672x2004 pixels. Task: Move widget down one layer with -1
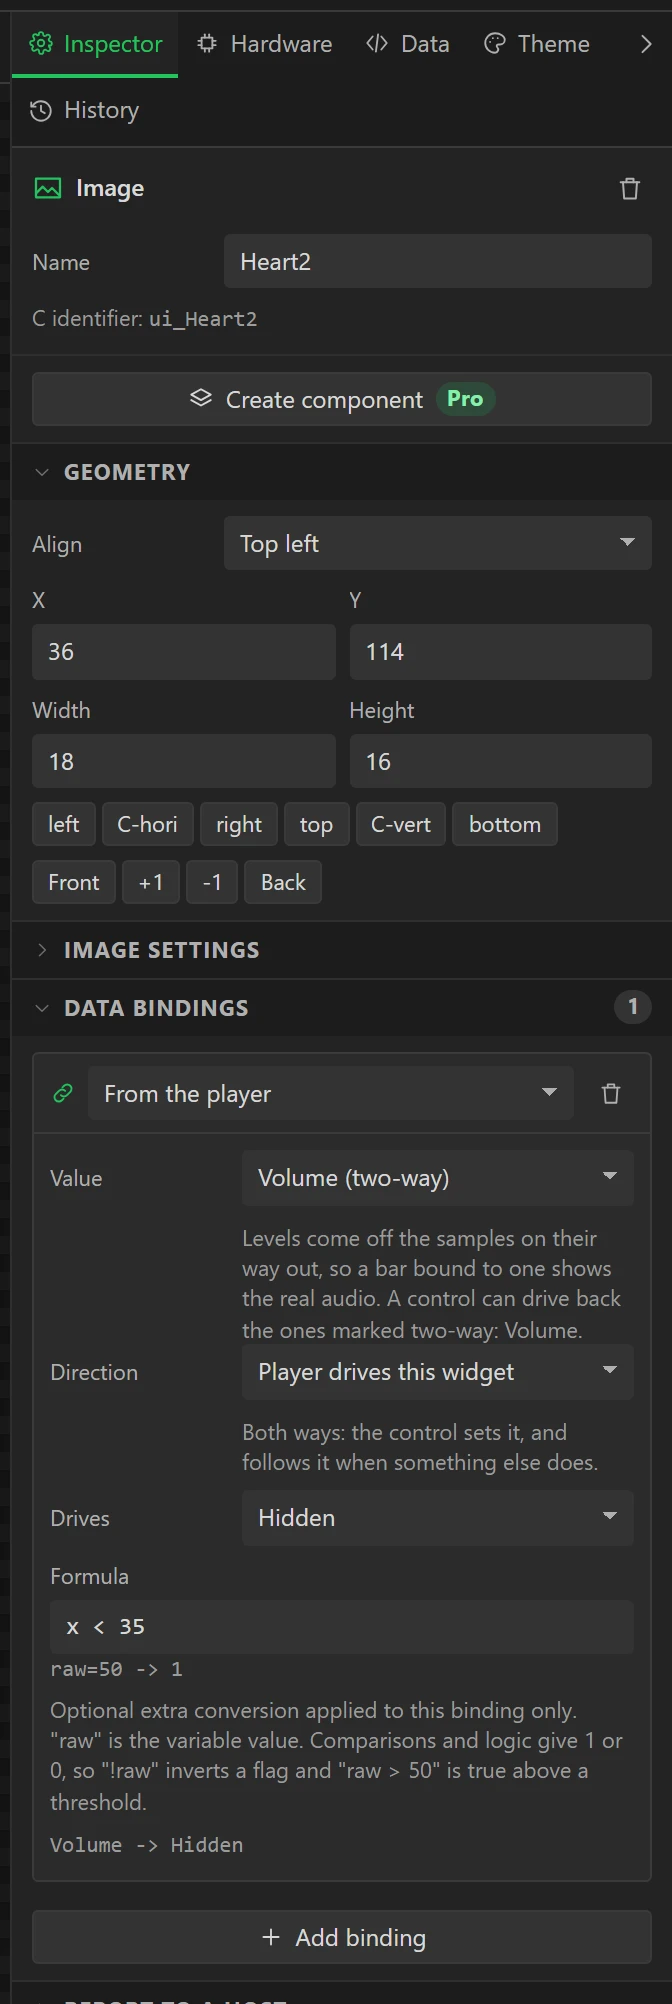212,882
